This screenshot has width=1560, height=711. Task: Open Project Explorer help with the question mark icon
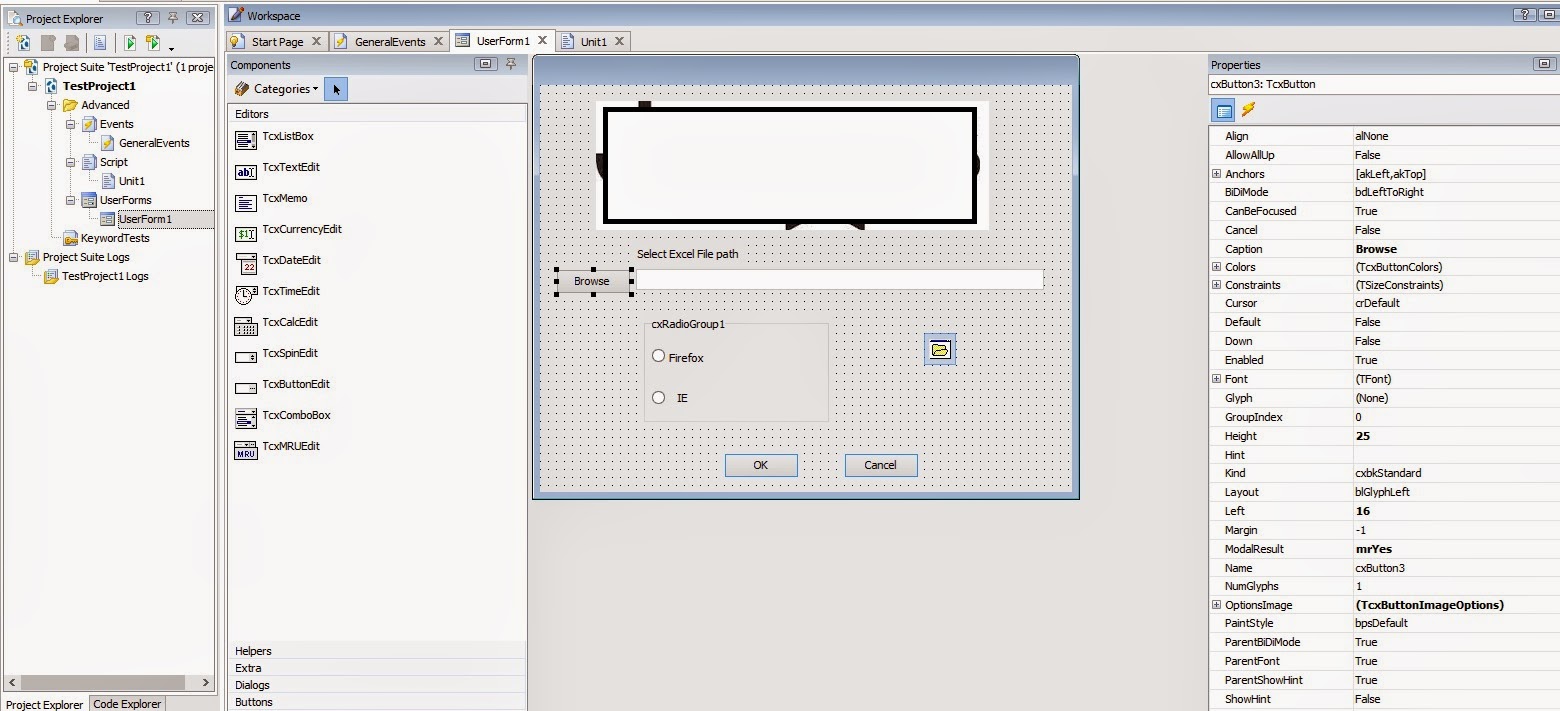[x=147, y=17]
